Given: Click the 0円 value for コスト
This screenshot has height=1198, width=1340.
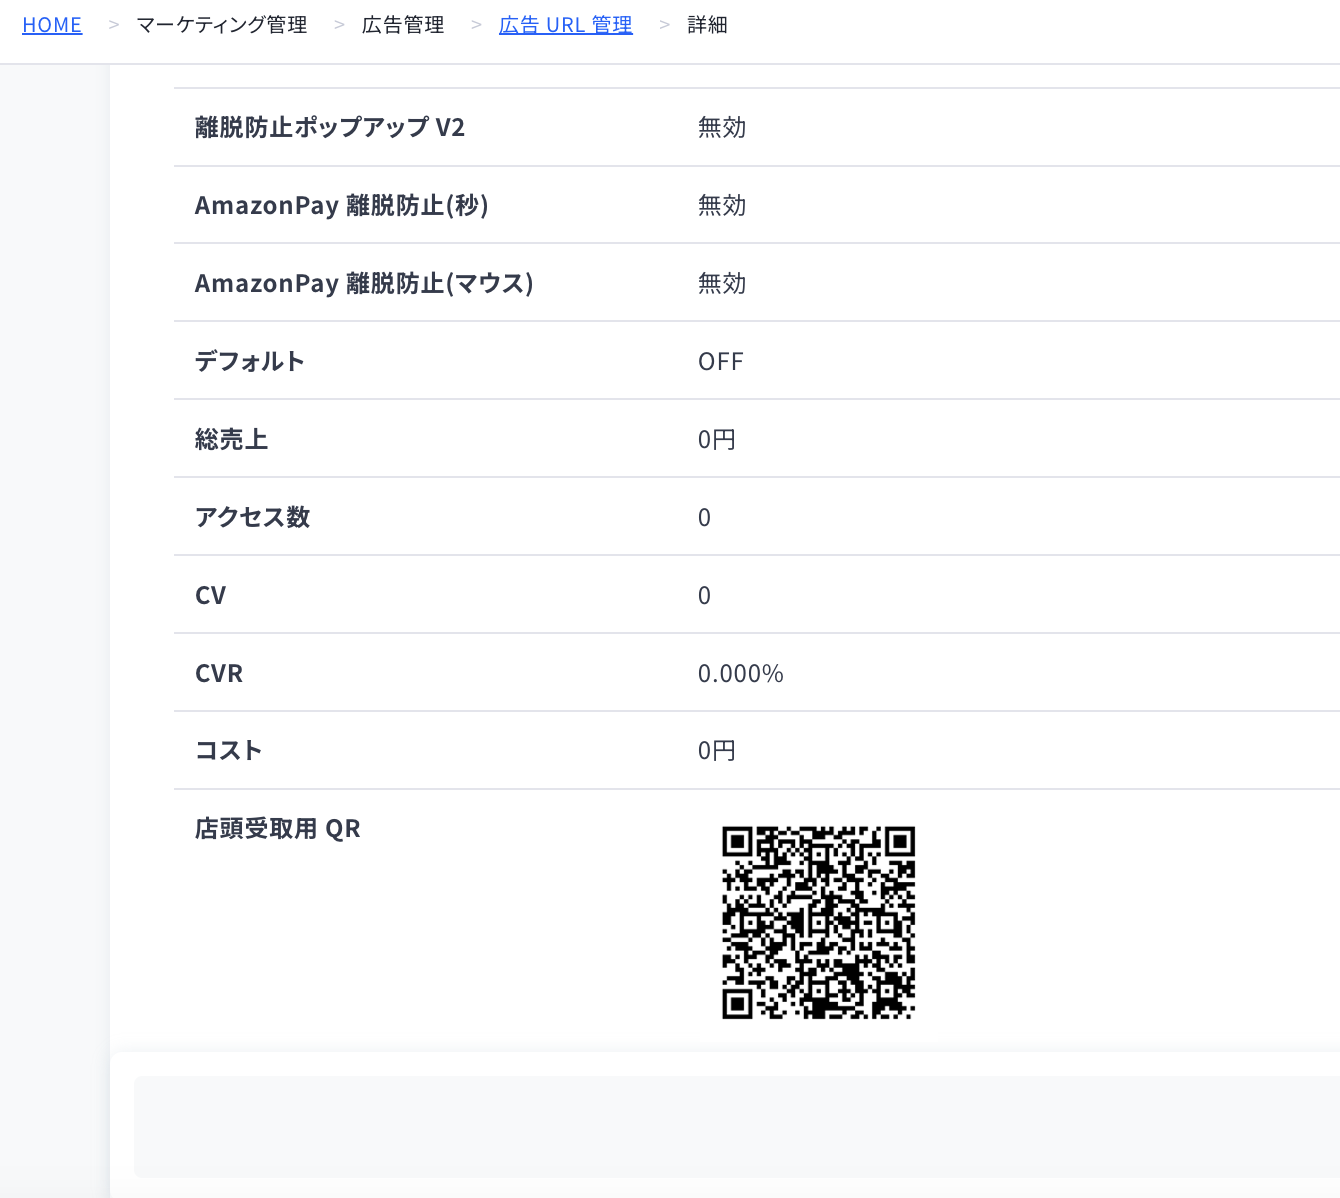Looking at the screenshot, I should point(717,750).
